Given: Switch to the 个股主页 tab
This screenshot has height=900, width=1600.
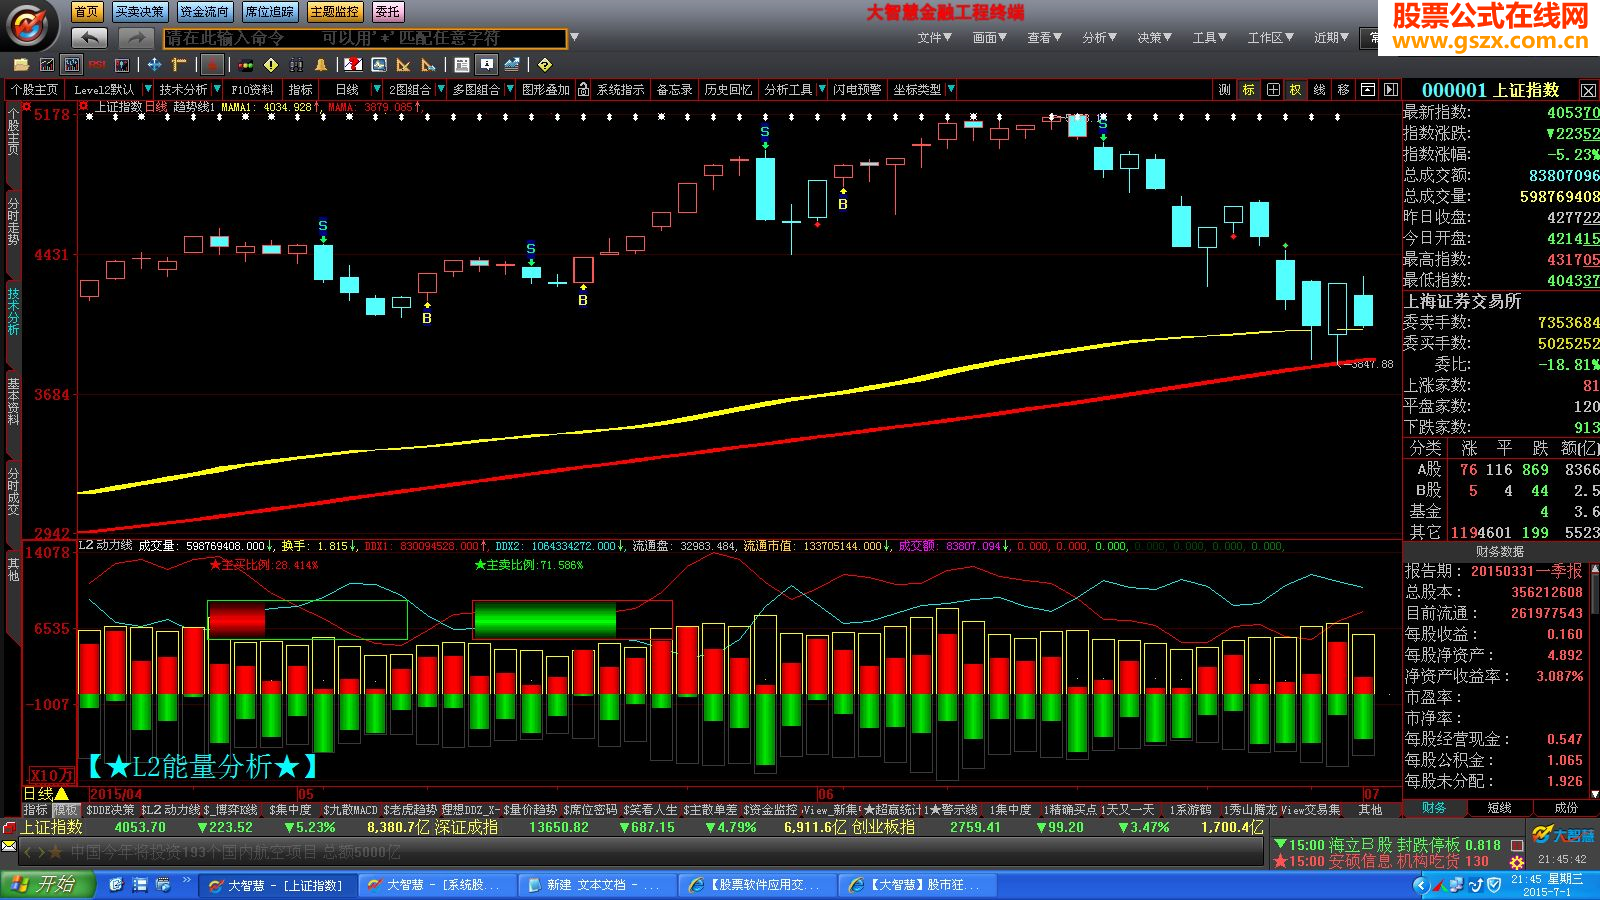Looking at the screenshot, I should 35,90.
